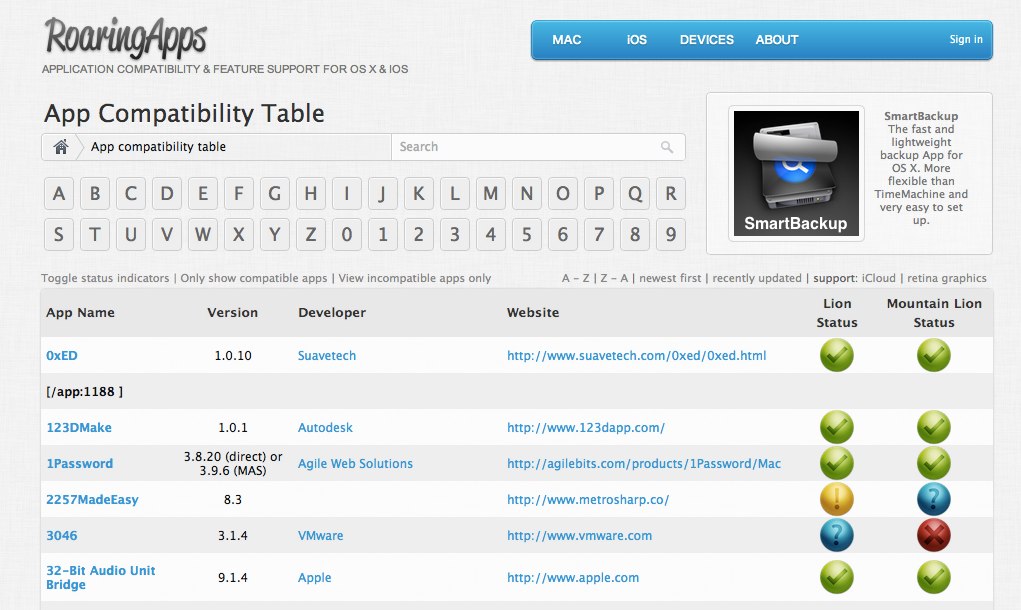Toggle status indicators

pos(105,278)
